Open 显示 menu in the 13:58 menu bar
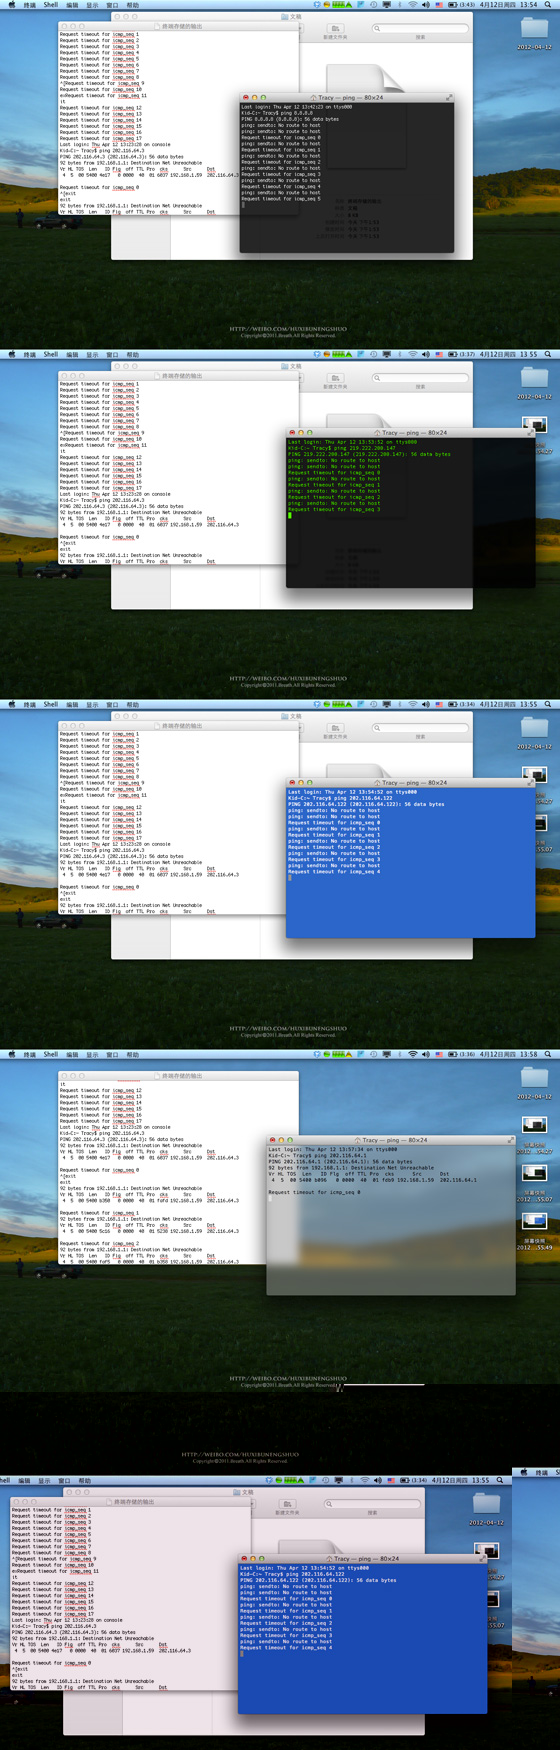This screenshot has width=560, height=1750. coord(92,1054)
